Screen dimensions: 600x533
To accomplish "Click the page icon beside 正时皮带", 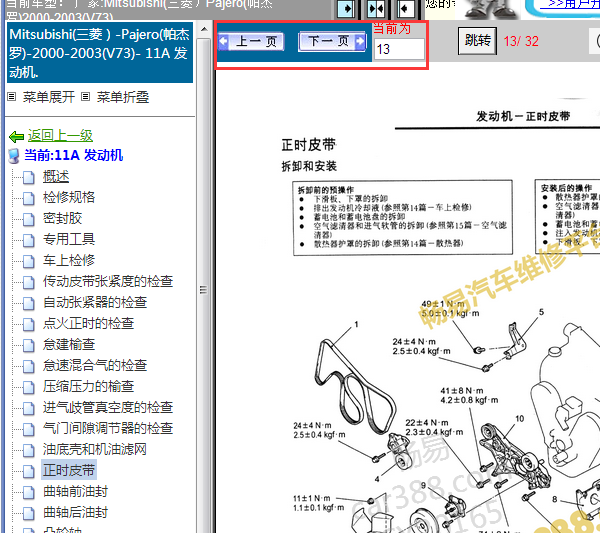I will (28, 471).
